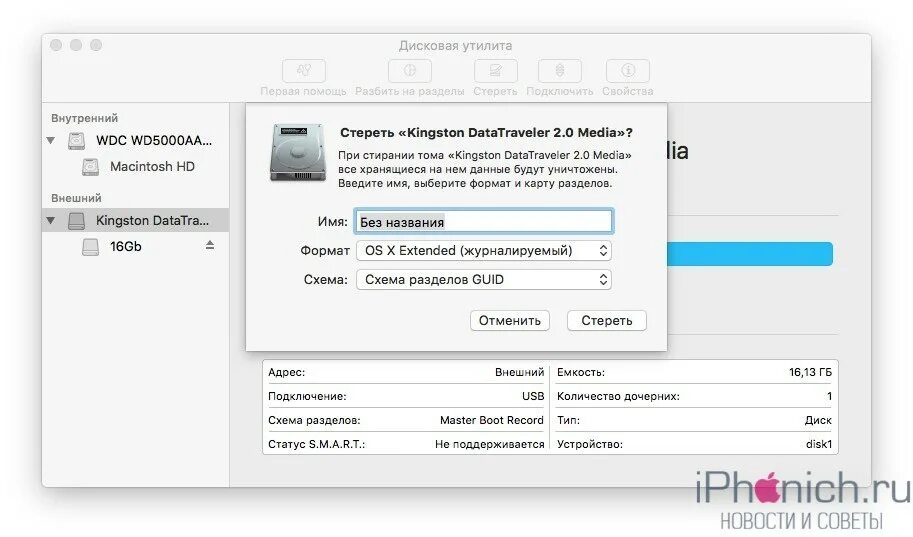Click the Внешний section header
Screen dimensions: 913x537
click(76, 198)
